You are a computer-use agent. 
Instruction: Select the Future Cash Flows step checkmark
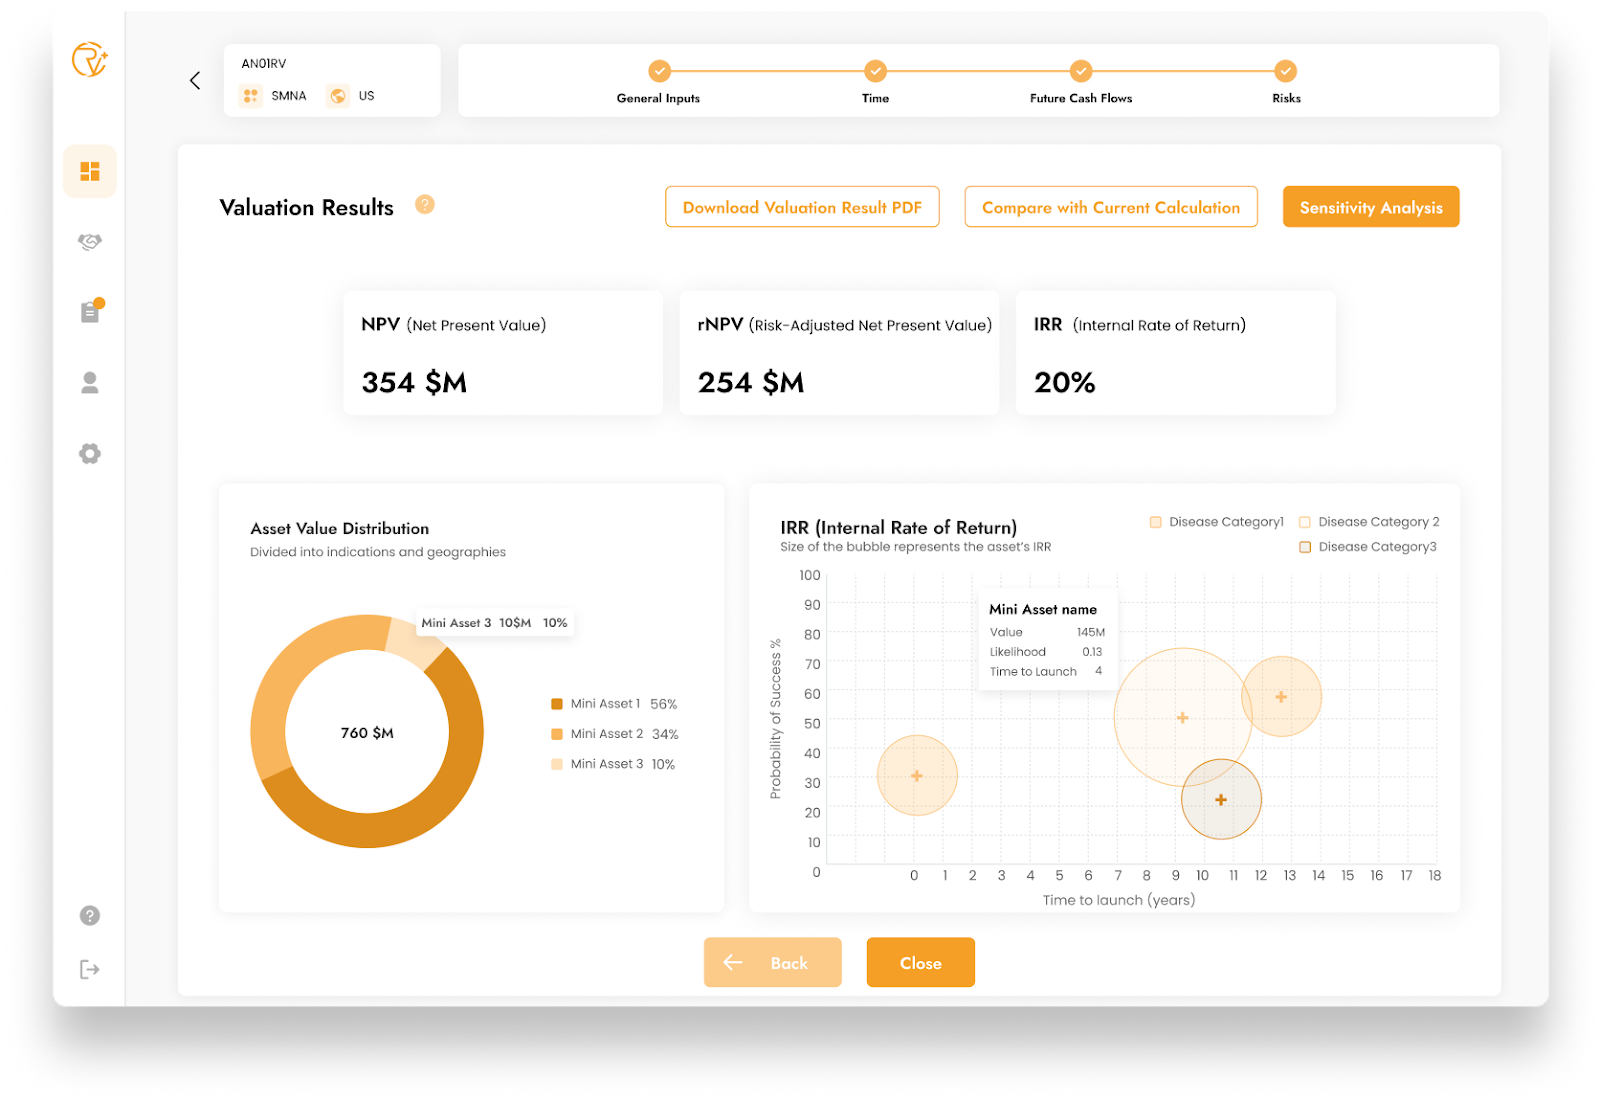click(x=1081, y=71)
